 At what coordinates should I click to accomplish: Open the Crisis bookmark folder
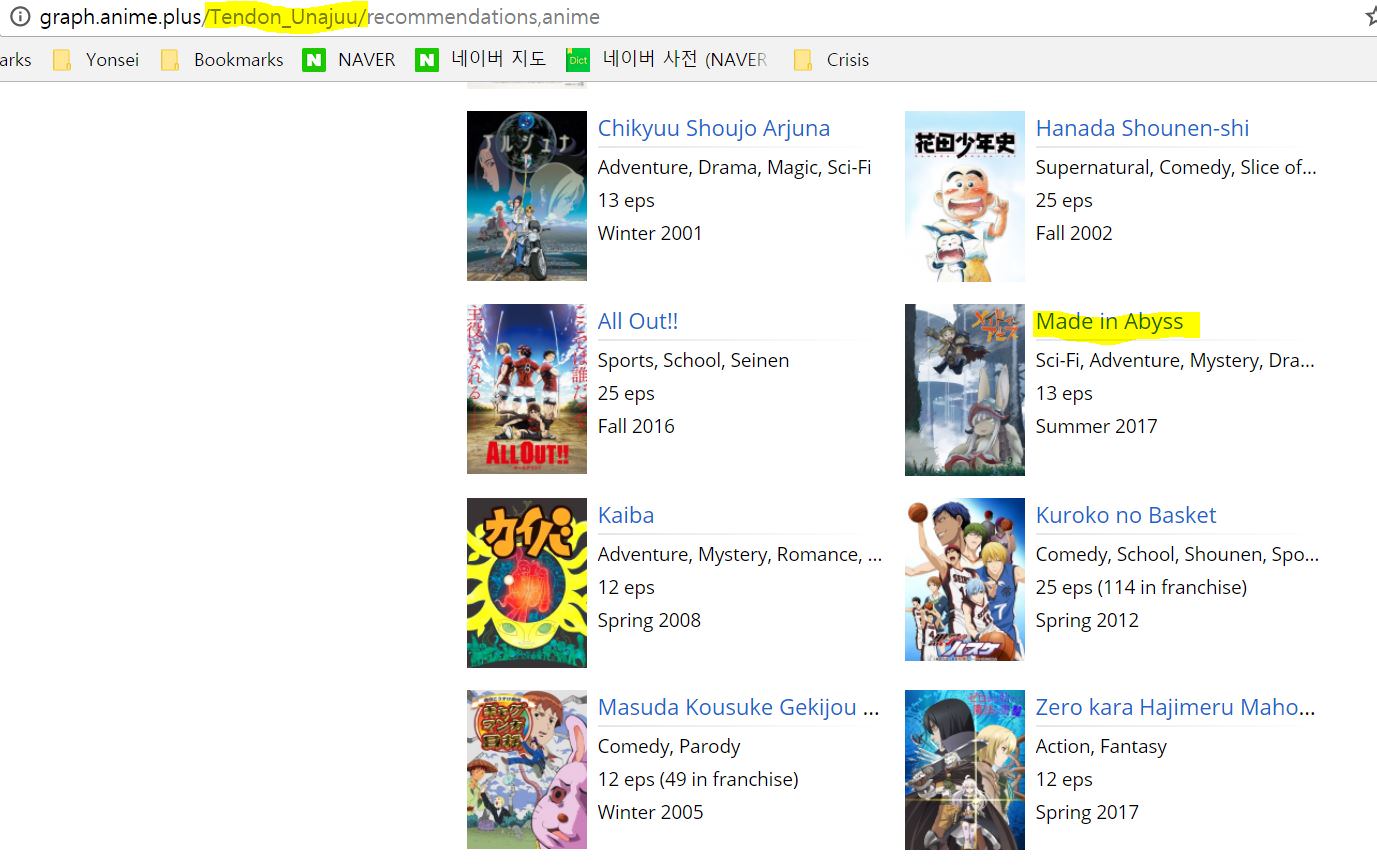coord(831,60)
